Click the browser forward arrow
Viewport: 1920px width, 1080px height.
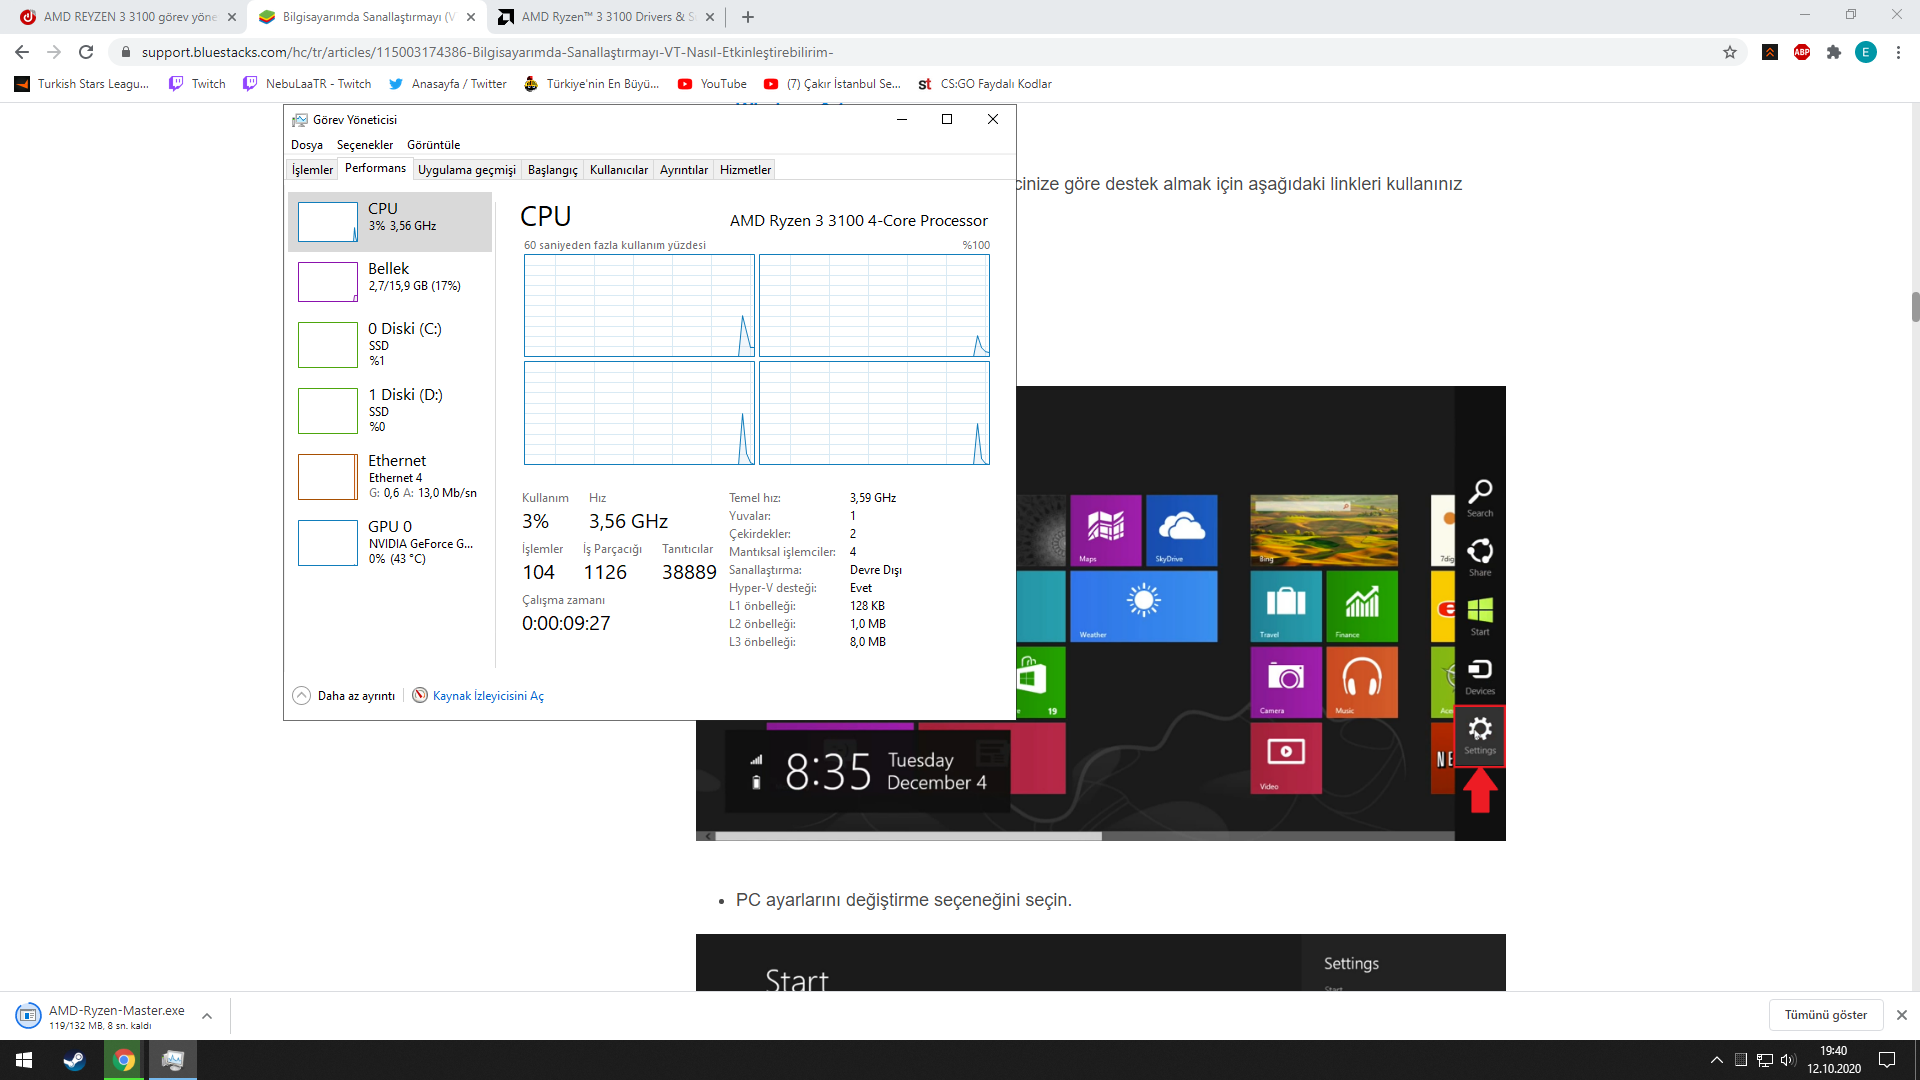coord(54,52)
